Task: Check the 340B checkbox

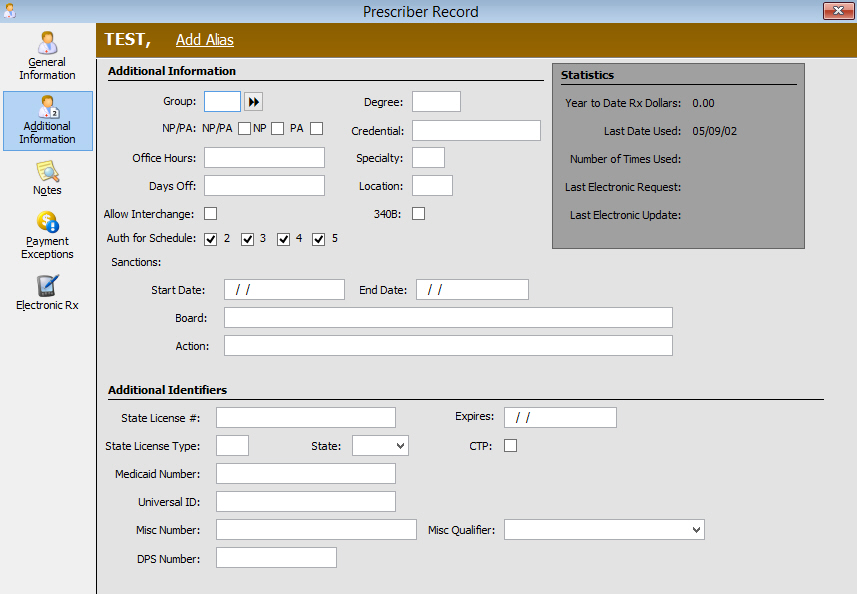Action: (419, 213)
